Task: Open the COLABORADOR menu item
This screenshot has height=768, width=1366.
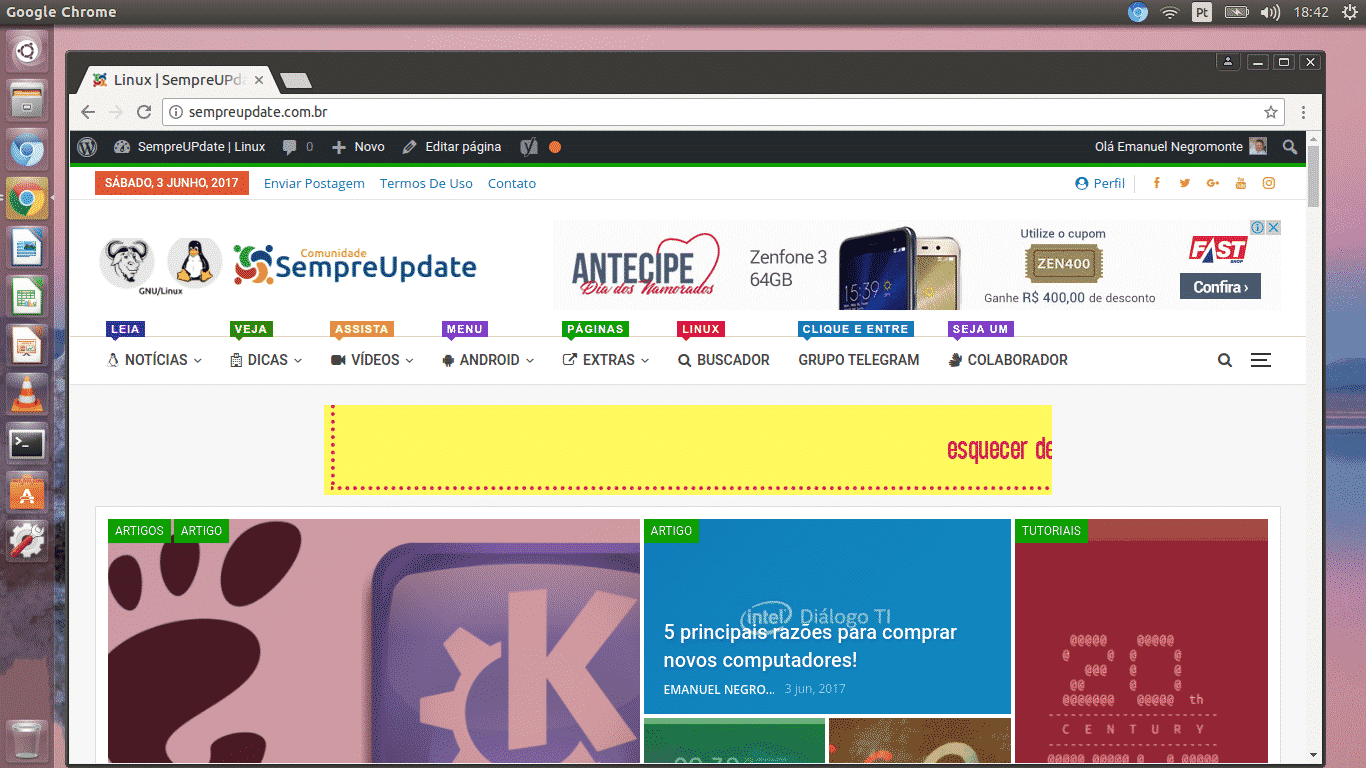Action: click(1008, 360)
